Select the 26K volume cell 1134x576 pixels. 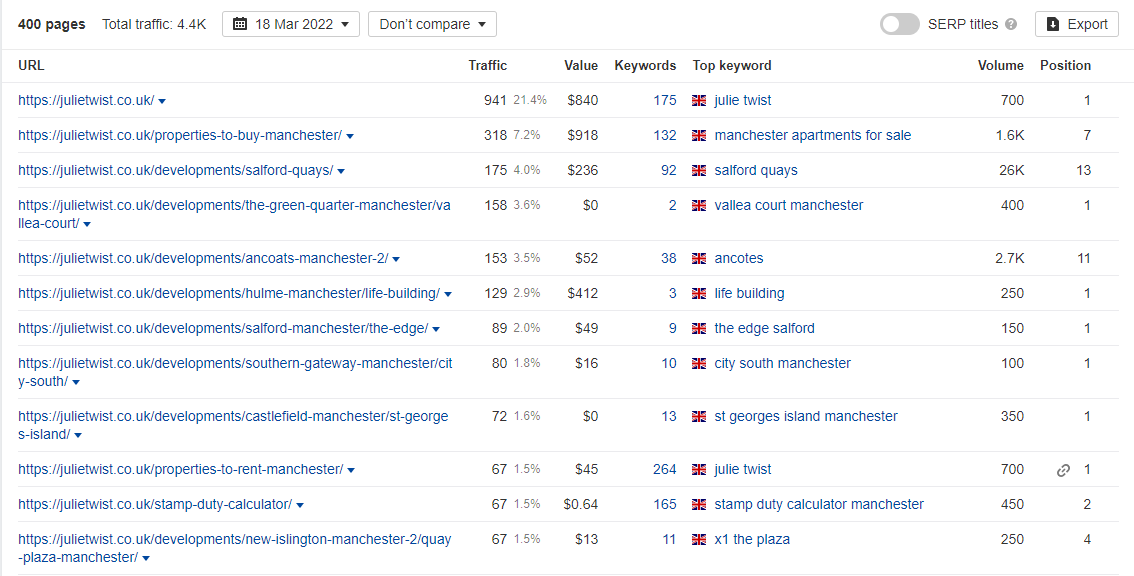pos(1010,171)
